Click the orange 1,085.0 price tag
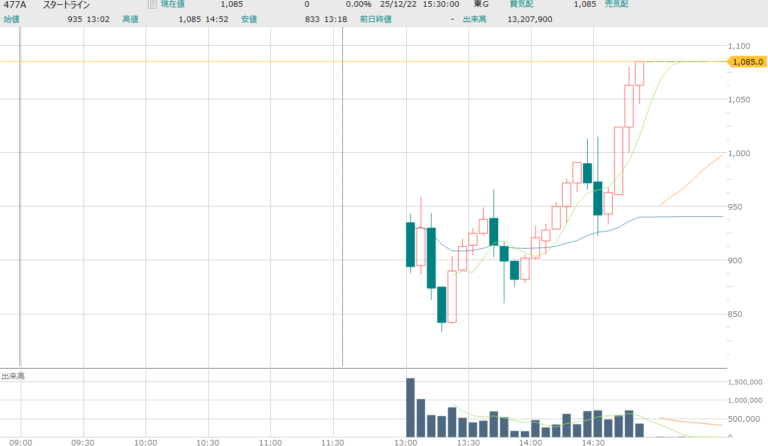 746,62
